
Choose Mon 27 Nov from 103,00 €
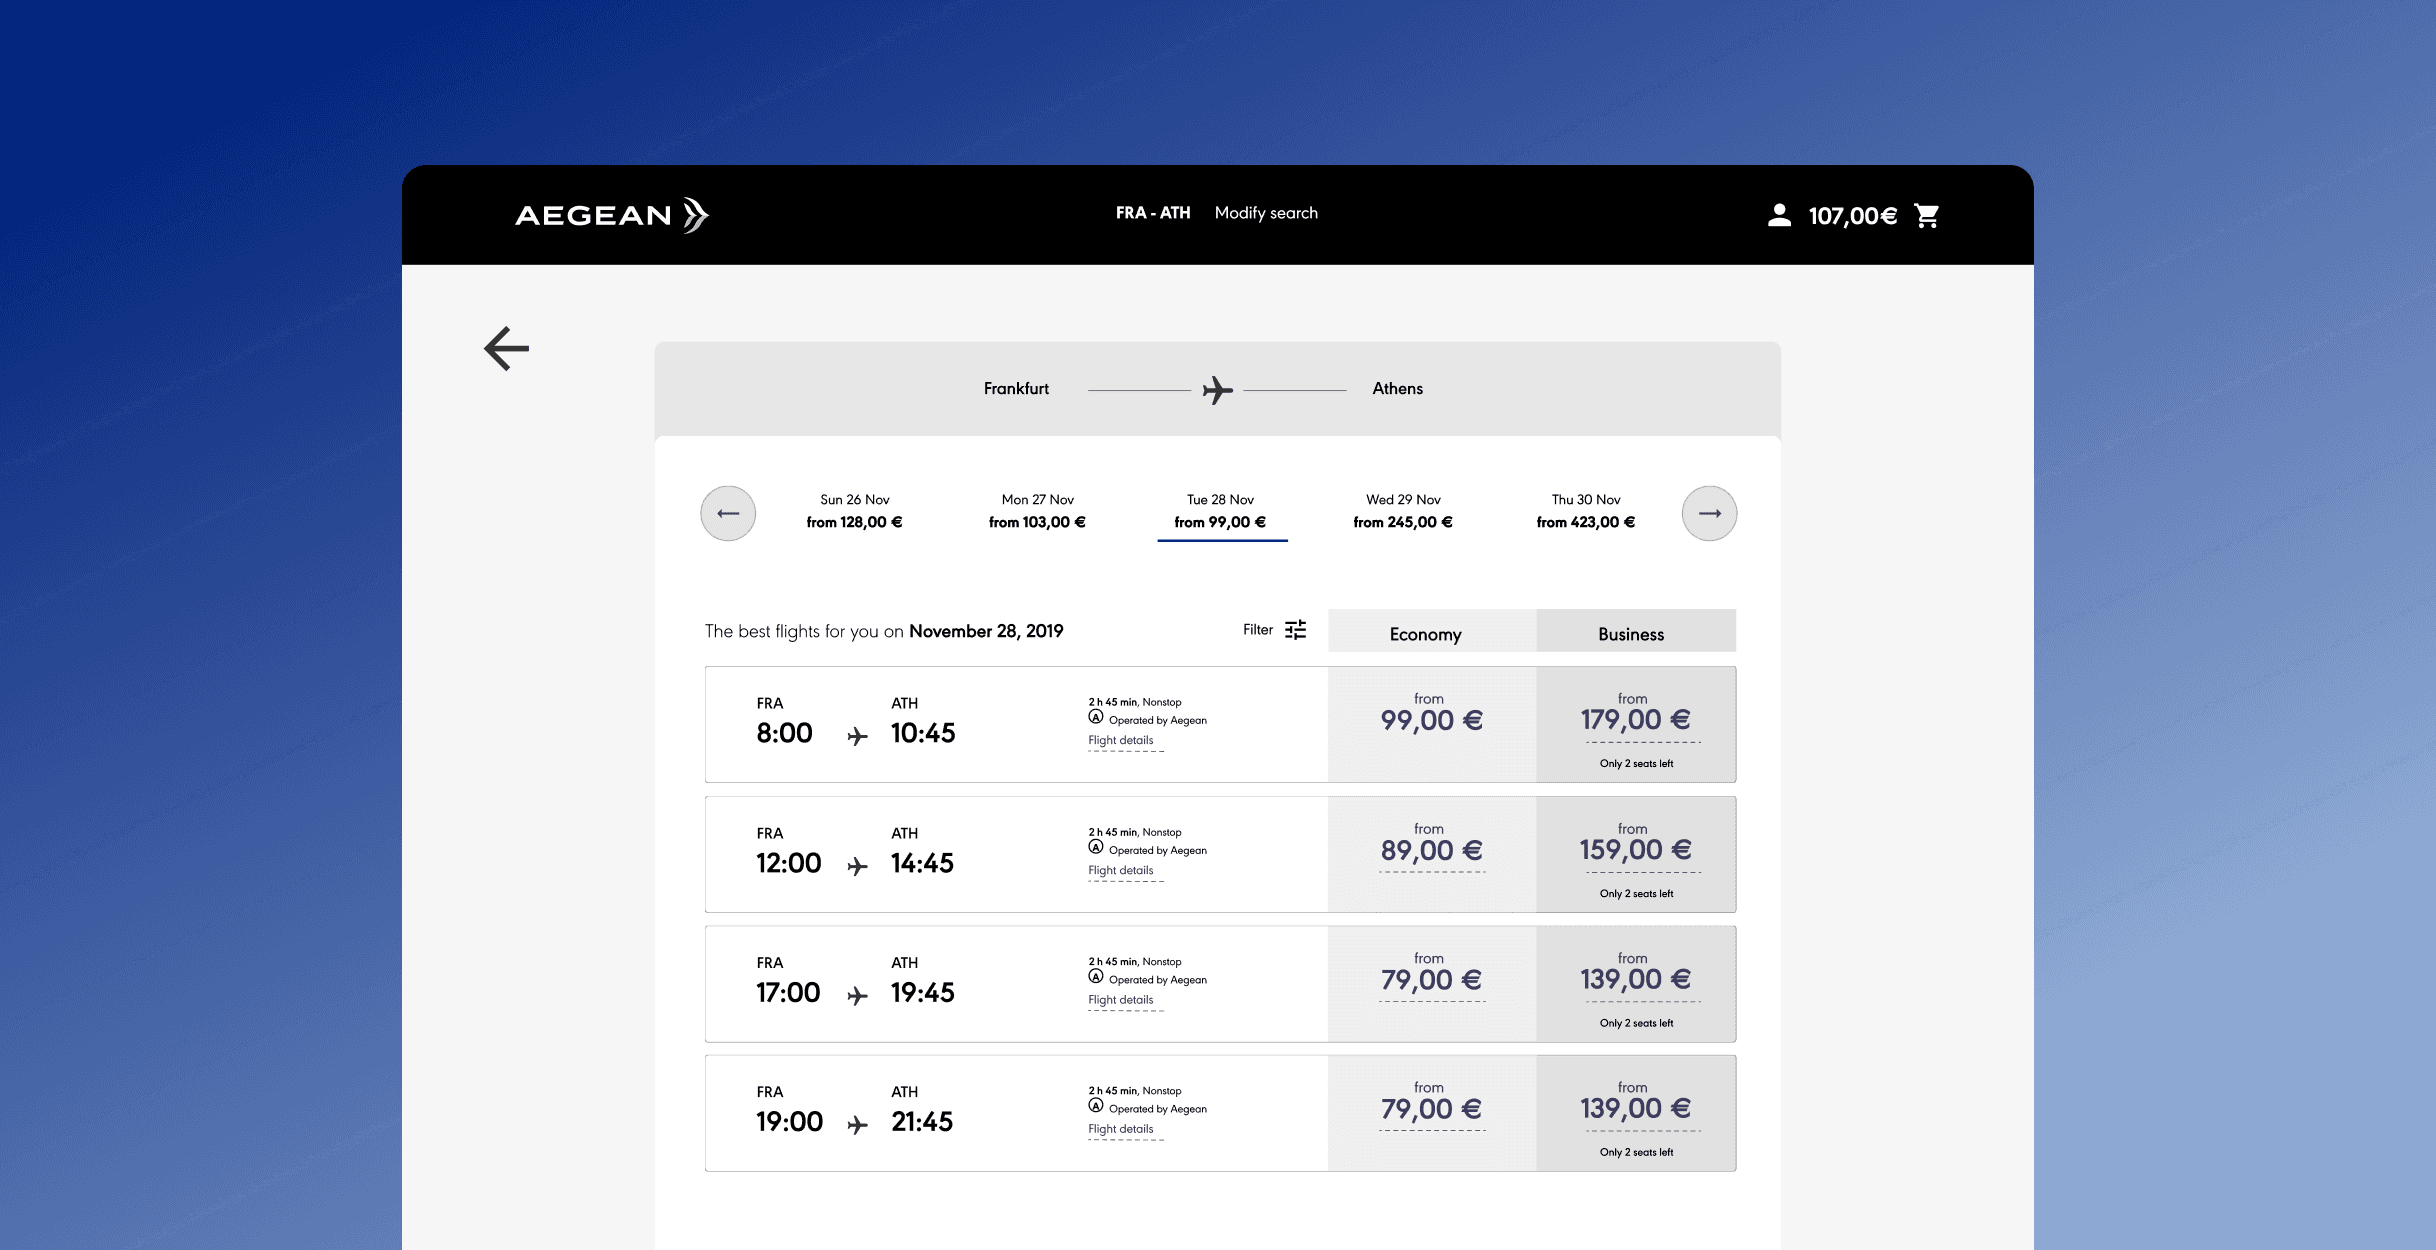tap(1037, 511)
